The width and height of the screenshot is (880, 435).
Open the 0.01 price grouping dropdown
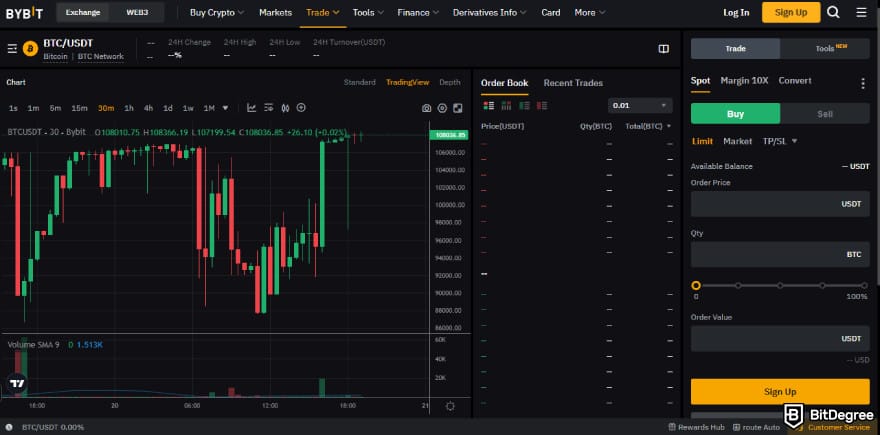click(640, 106)
